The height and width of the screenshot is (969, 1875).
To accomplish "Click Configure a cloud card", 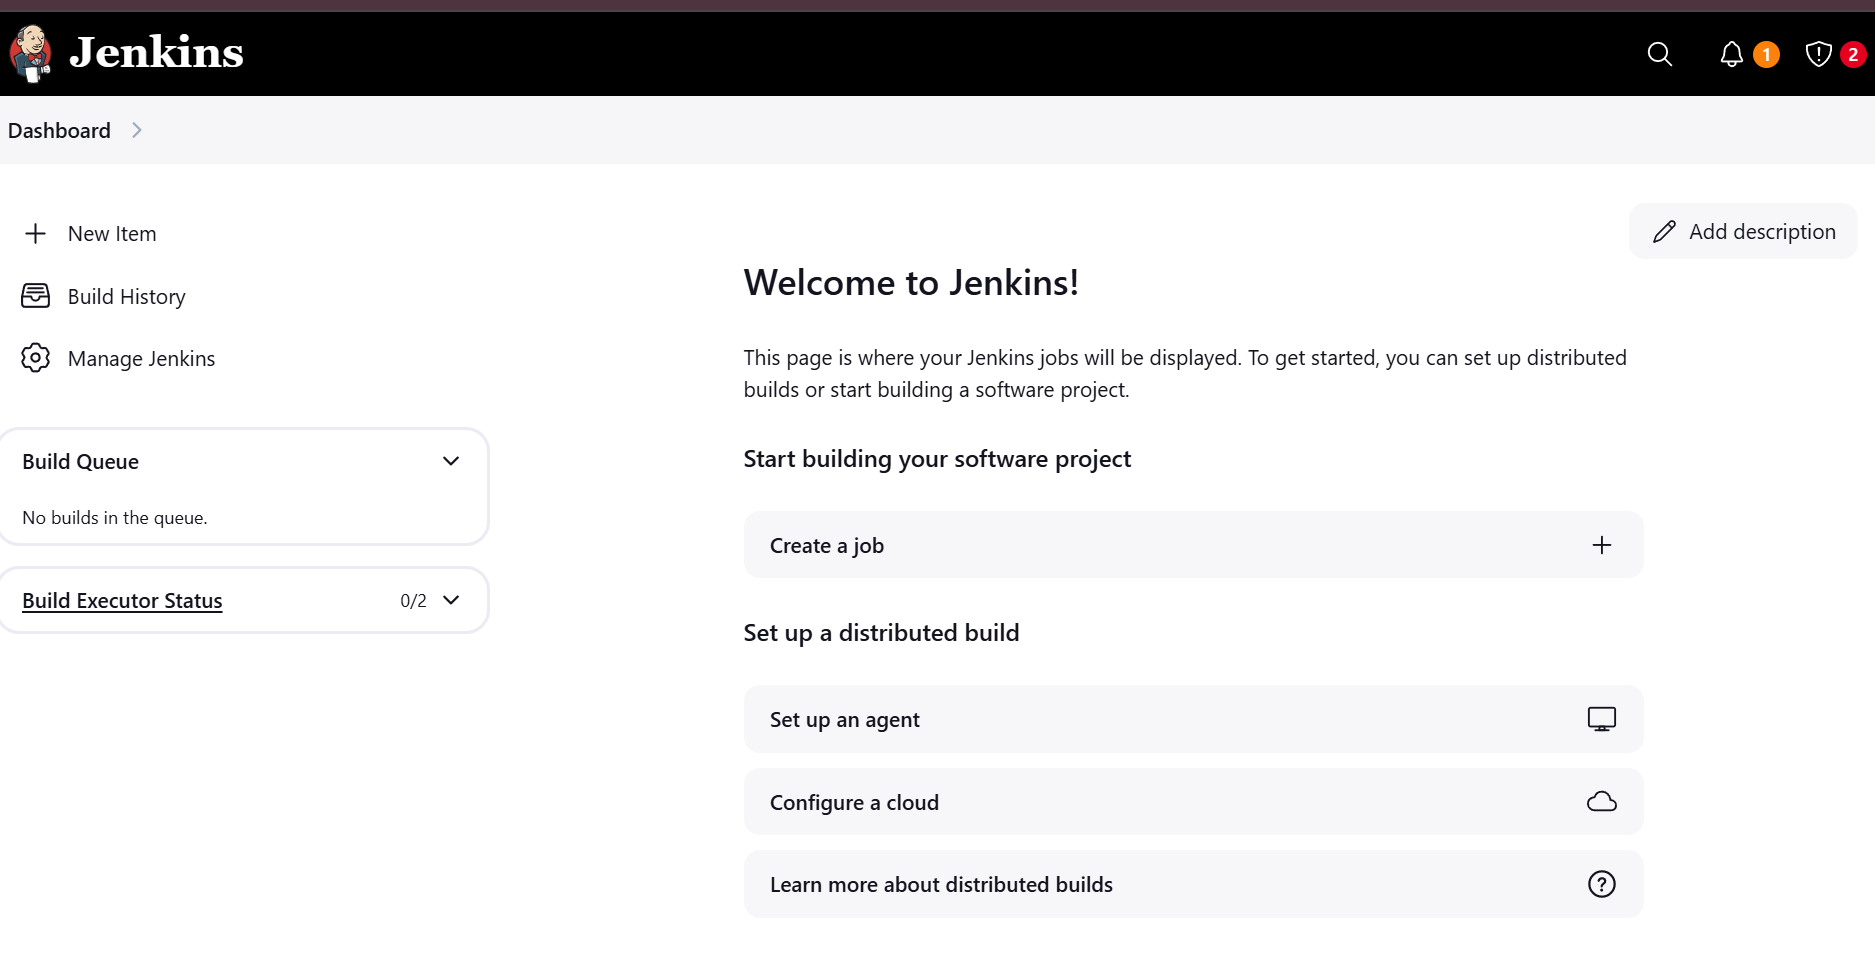I will 1193,802.
